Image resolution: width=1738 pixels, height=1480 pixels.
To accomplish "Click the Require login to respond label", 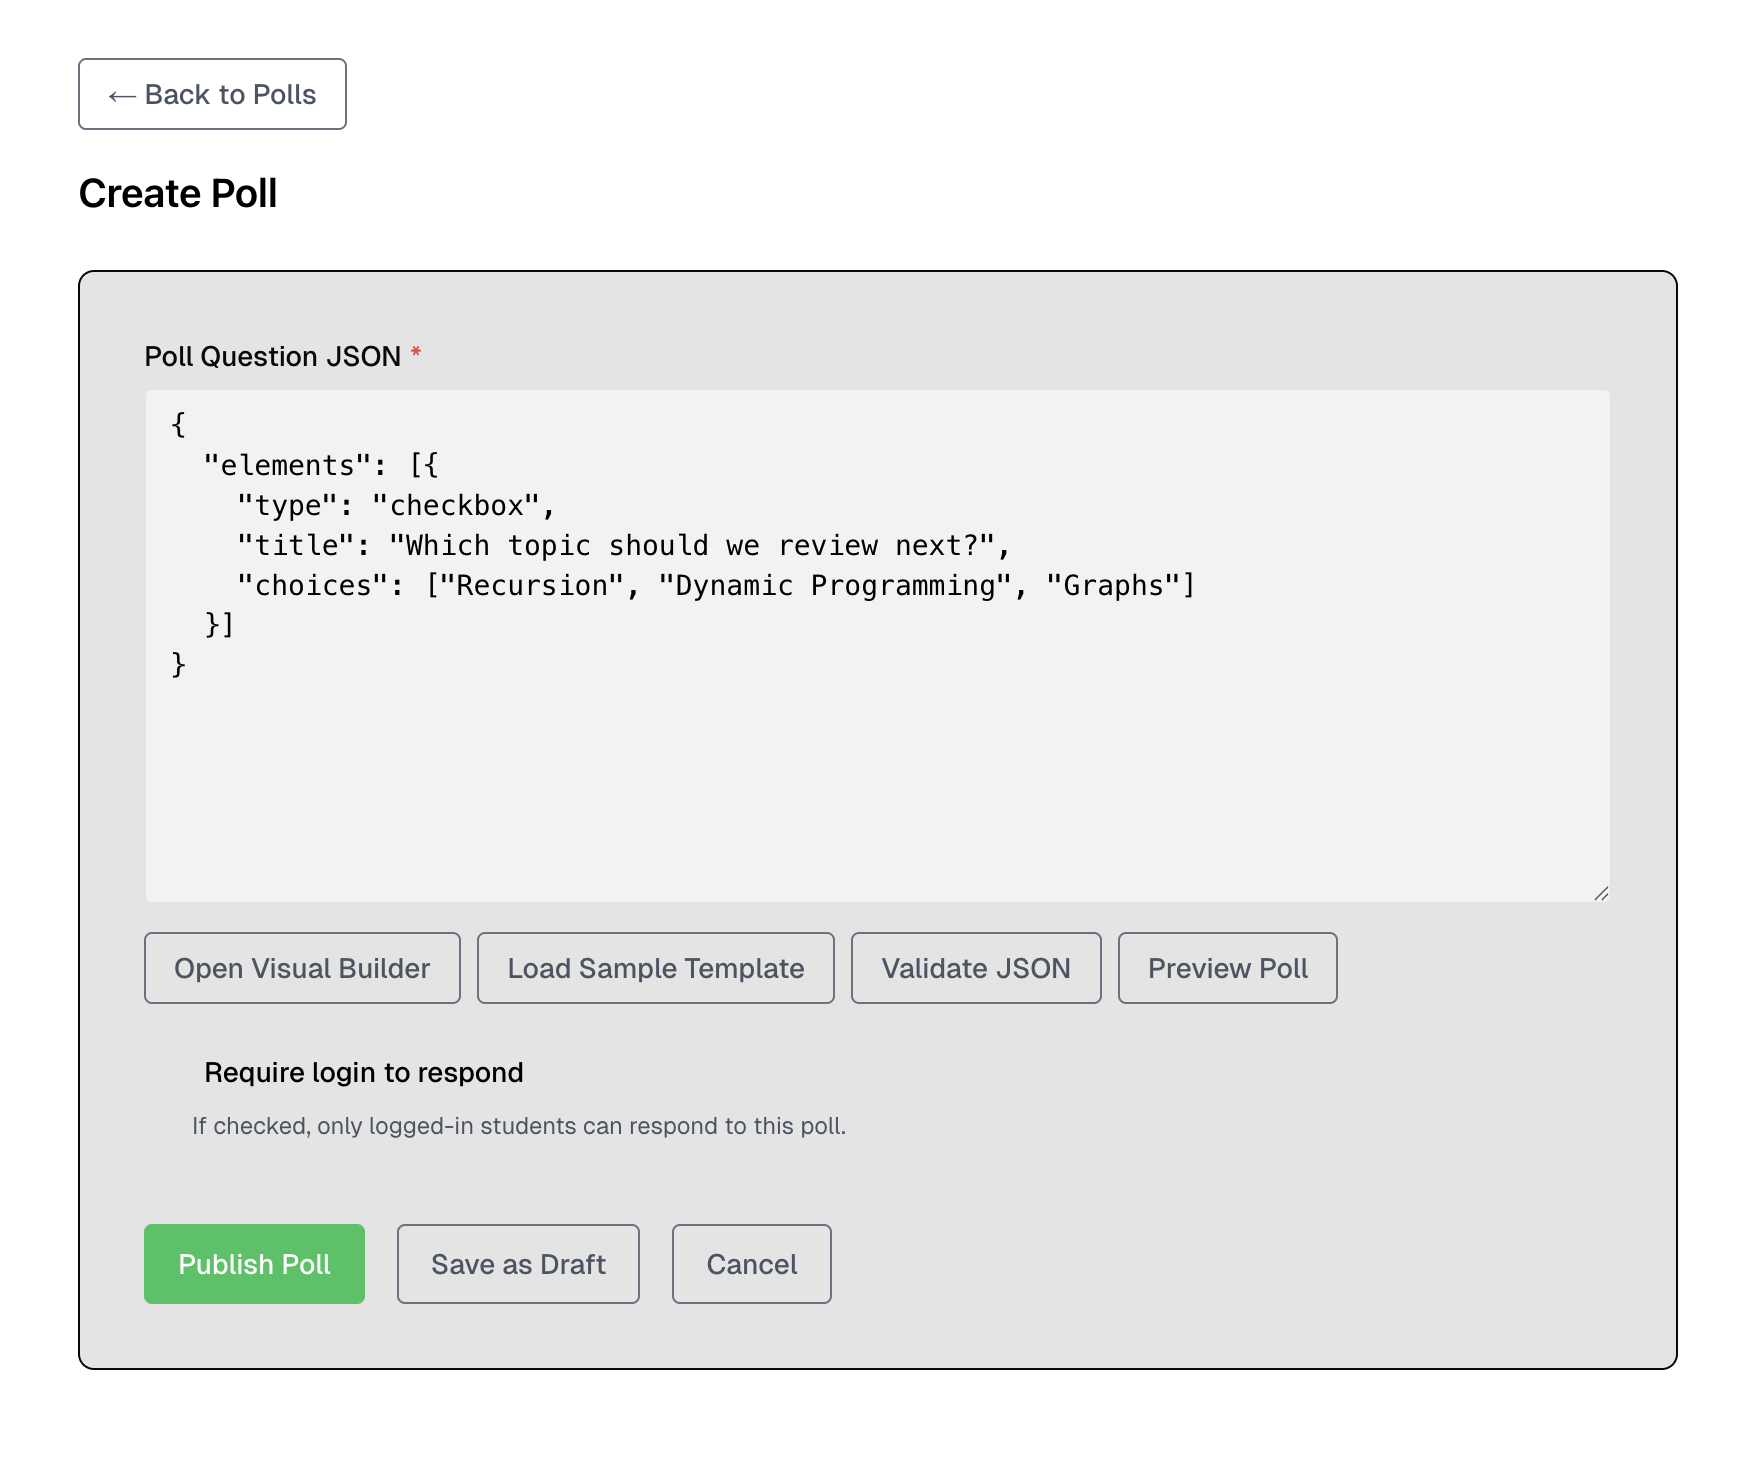I will pos(362,1072).
